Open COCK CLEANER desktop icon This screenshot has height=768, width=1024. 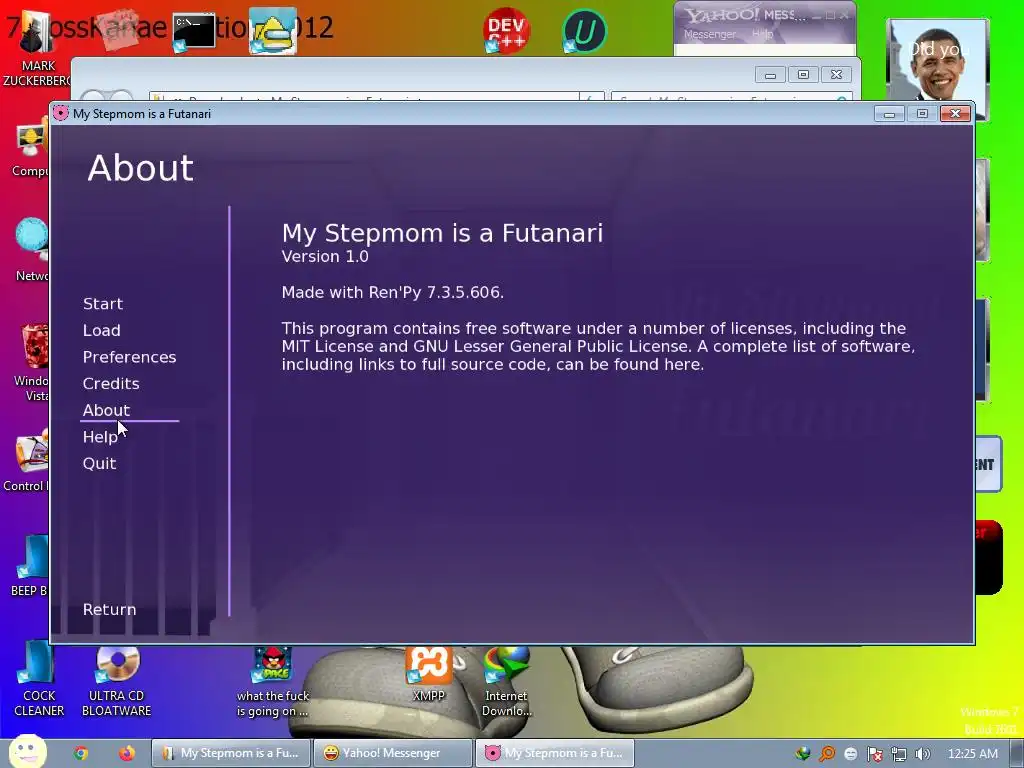click(x=39, y=679)
